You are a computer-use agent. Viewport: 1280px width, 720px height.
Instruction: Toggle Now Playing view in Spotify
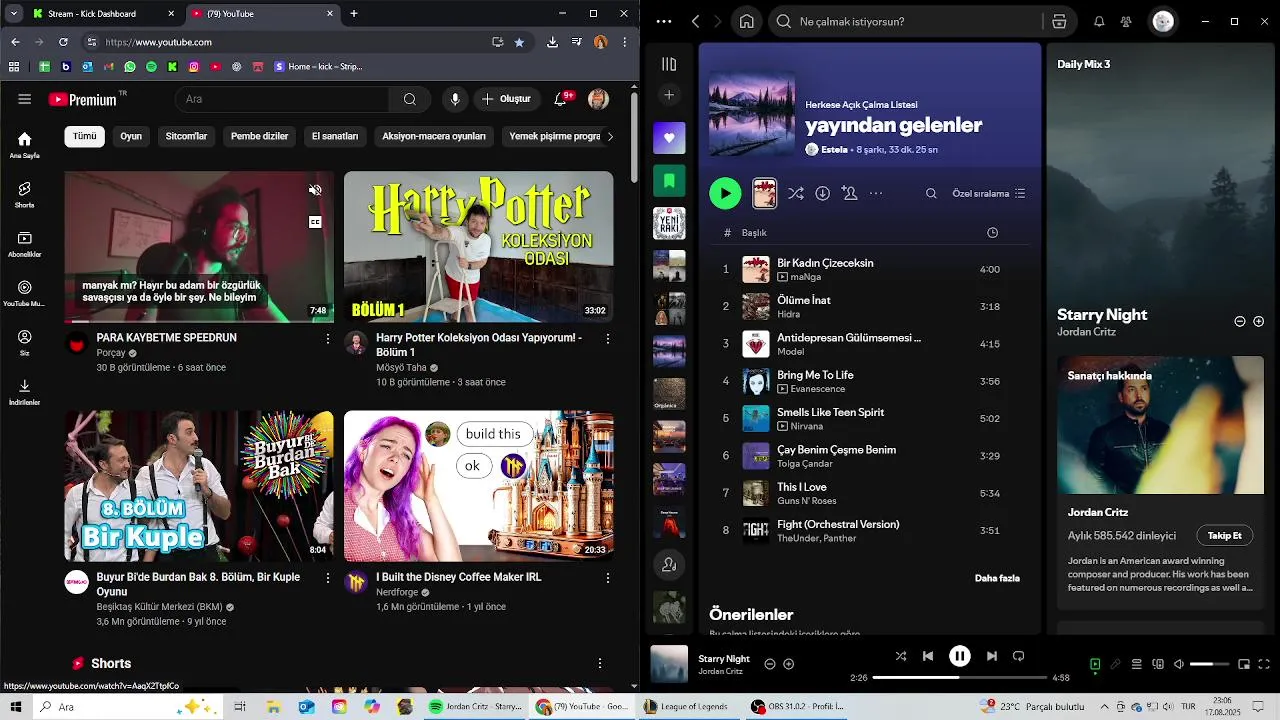[1095, 664]
